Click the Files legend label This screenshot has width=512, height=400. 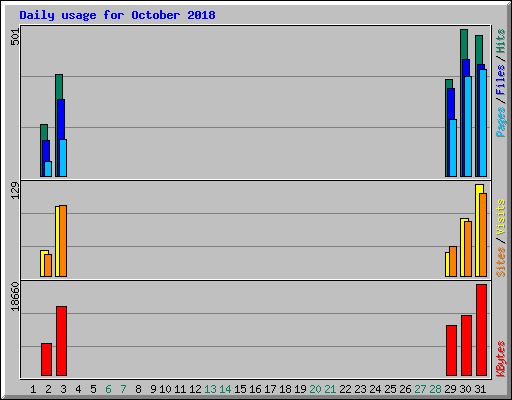501,79
